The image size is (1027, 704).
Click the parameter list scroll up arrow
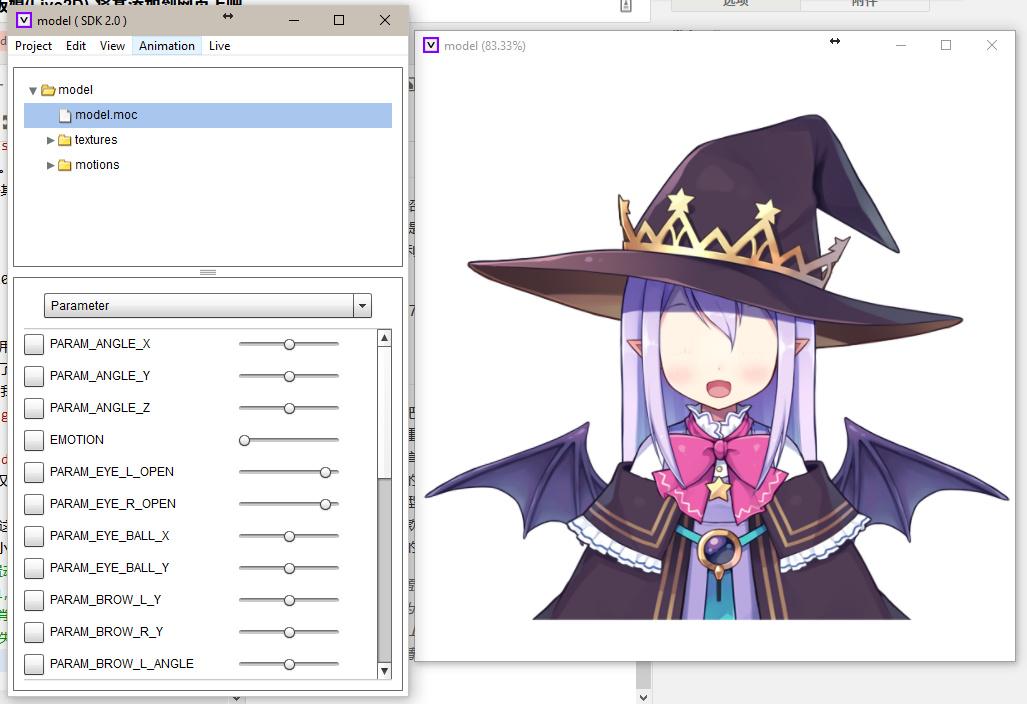[384, 338]
